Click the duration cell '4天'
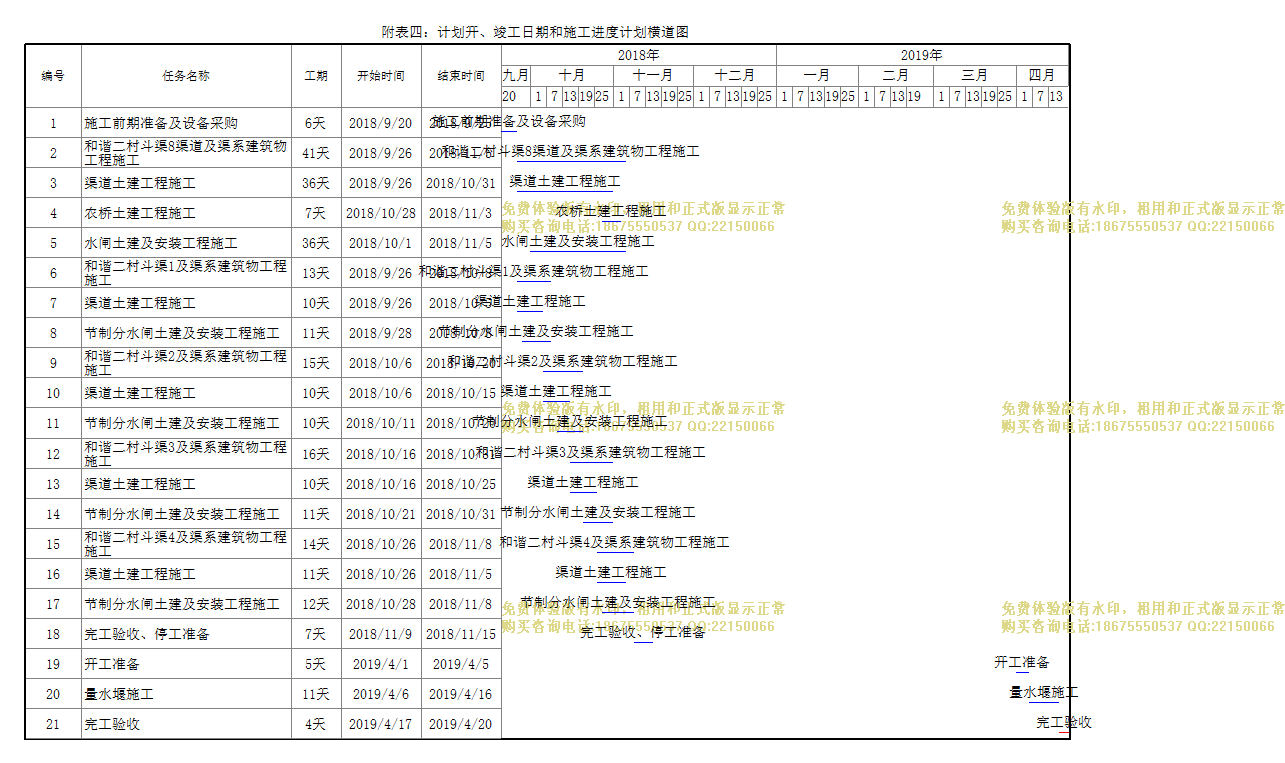This screenshot has width=1285, height=763. pos(316,724)
